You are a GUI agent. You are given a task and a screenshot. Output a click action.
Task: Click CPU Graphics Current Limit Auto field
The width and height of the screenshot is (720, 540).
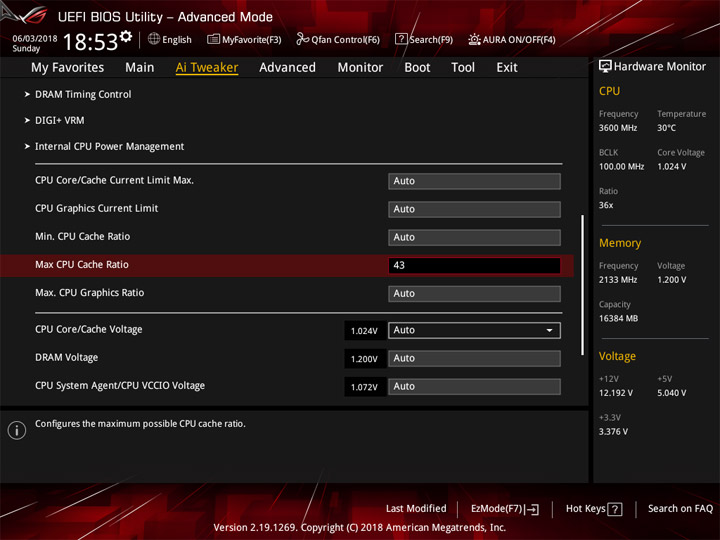(474, 209)
